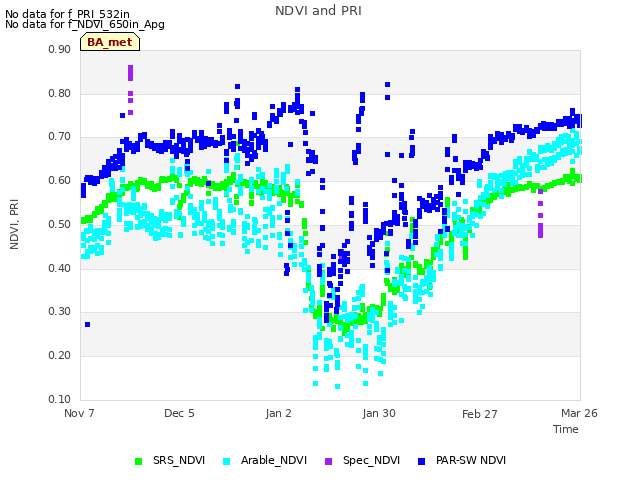Click the Feb 27 x-axis label

pyautogui.click(x=480, y=414)
